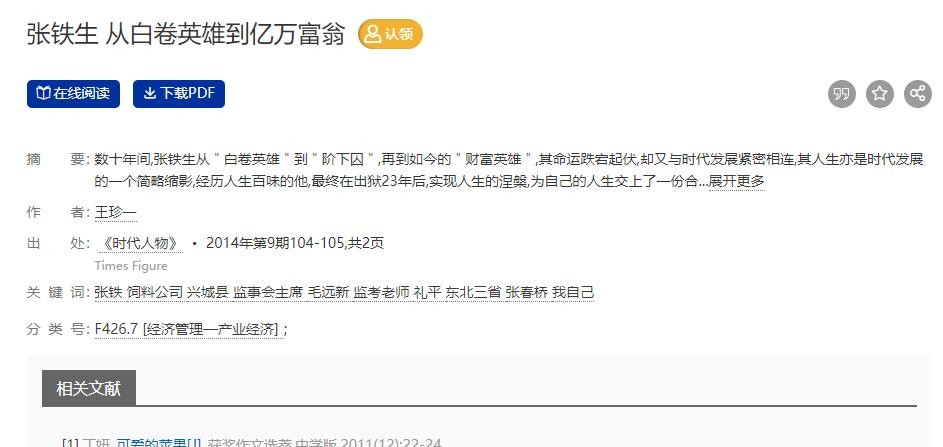Screen dimensions: 943x447
Task: Open 在线阅读 online reading
Action: (x=73, y=94)
